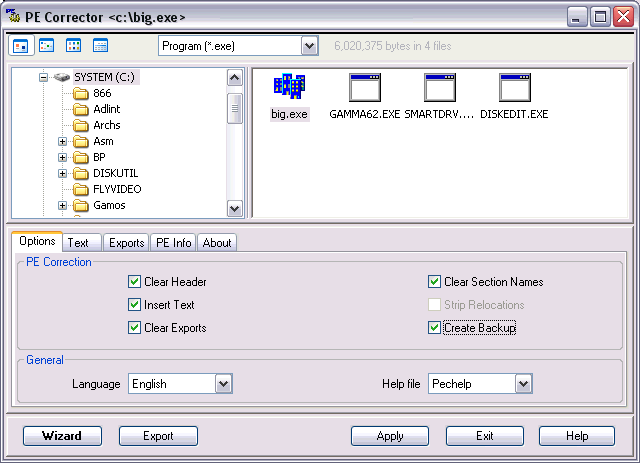The image size is (640, 463).
Task: Click the Apply button
Action: point(390,436)
